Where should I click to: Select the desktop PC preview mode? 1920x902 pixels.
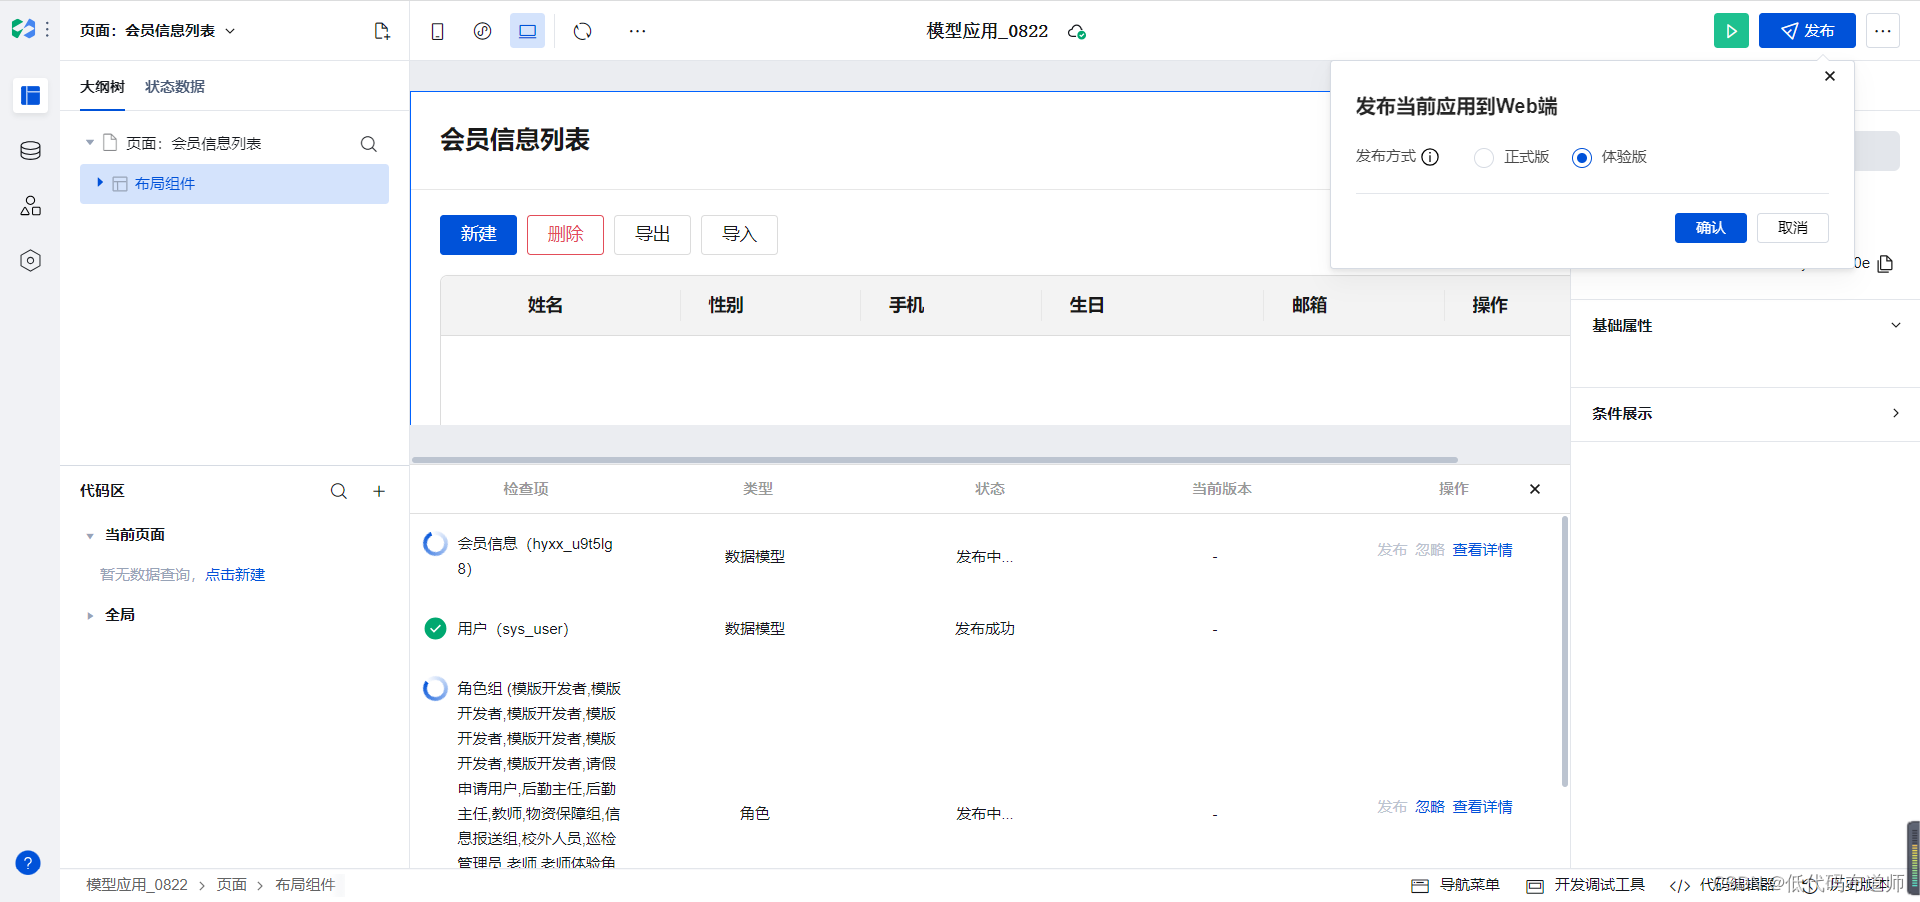point(527,31)
